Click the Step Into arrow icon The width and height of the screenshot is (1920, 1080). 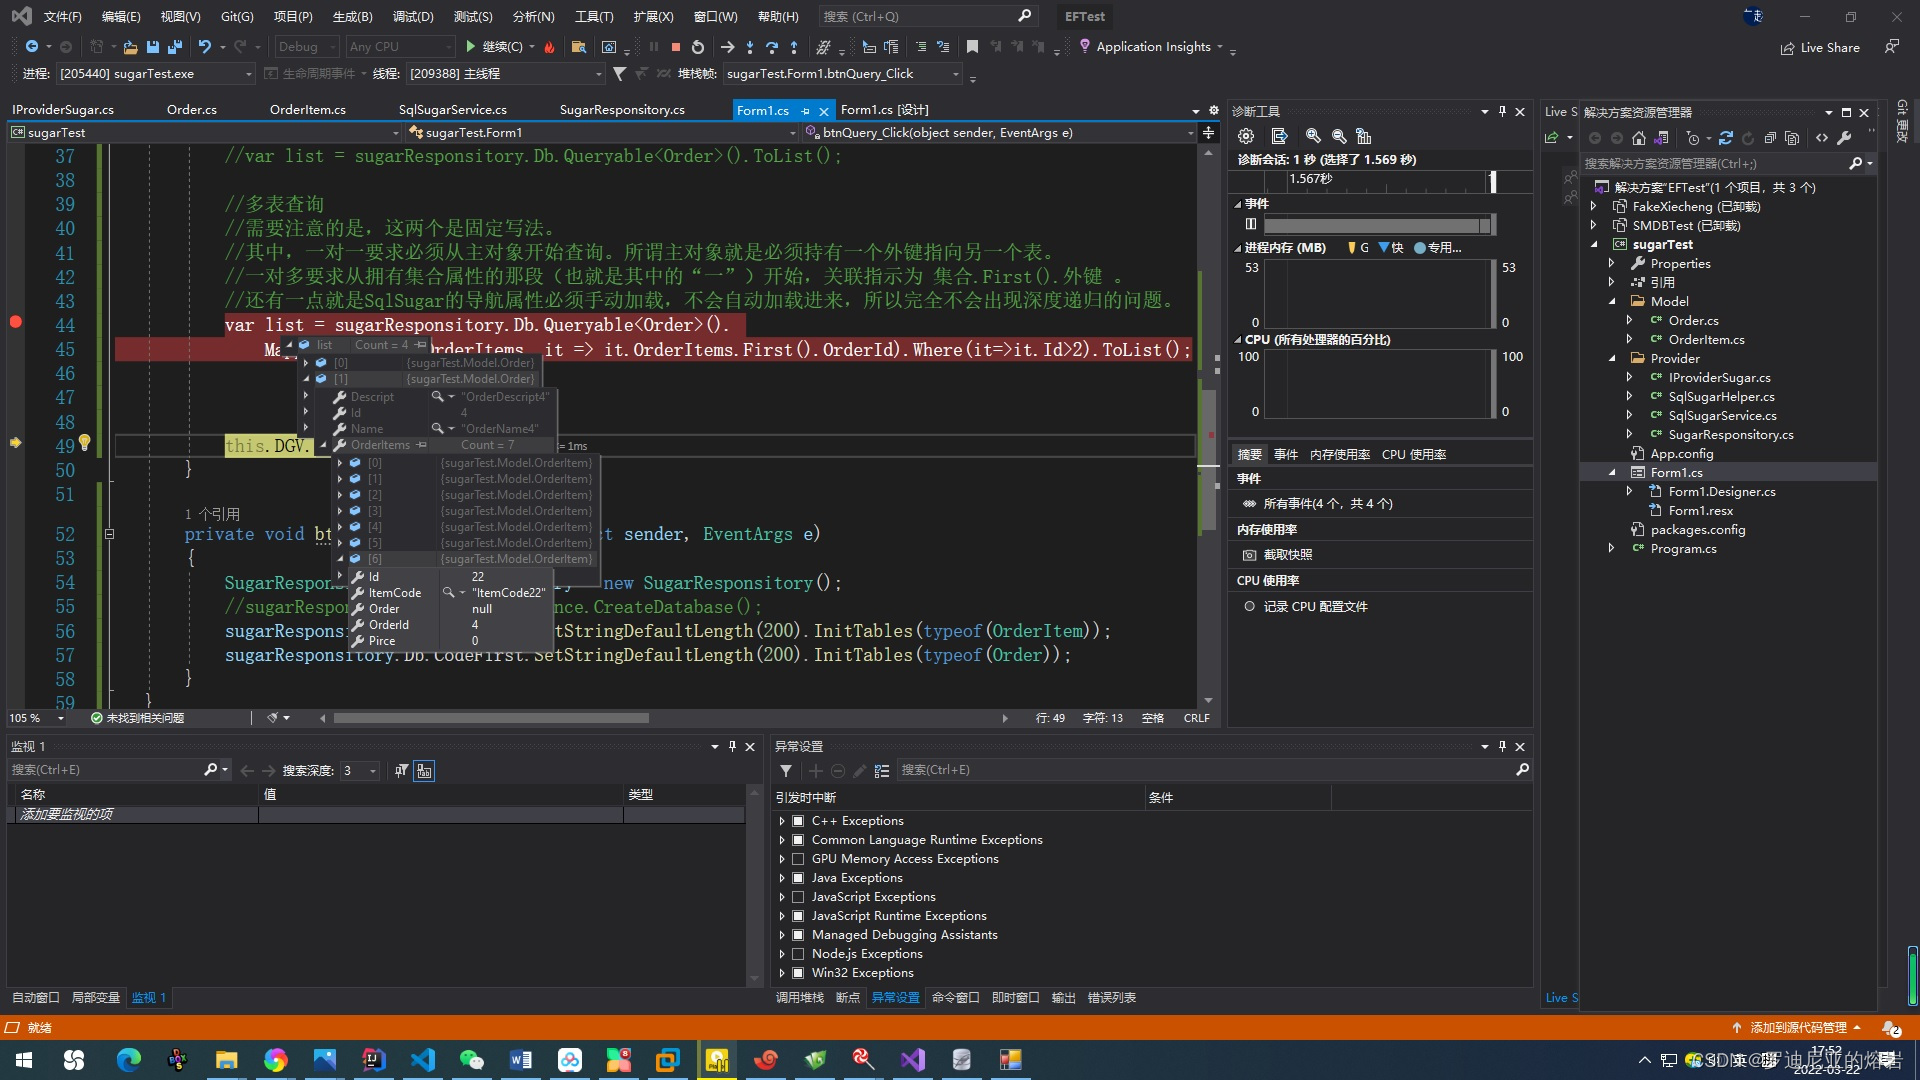pyautogui.click(x=749, y=47)
